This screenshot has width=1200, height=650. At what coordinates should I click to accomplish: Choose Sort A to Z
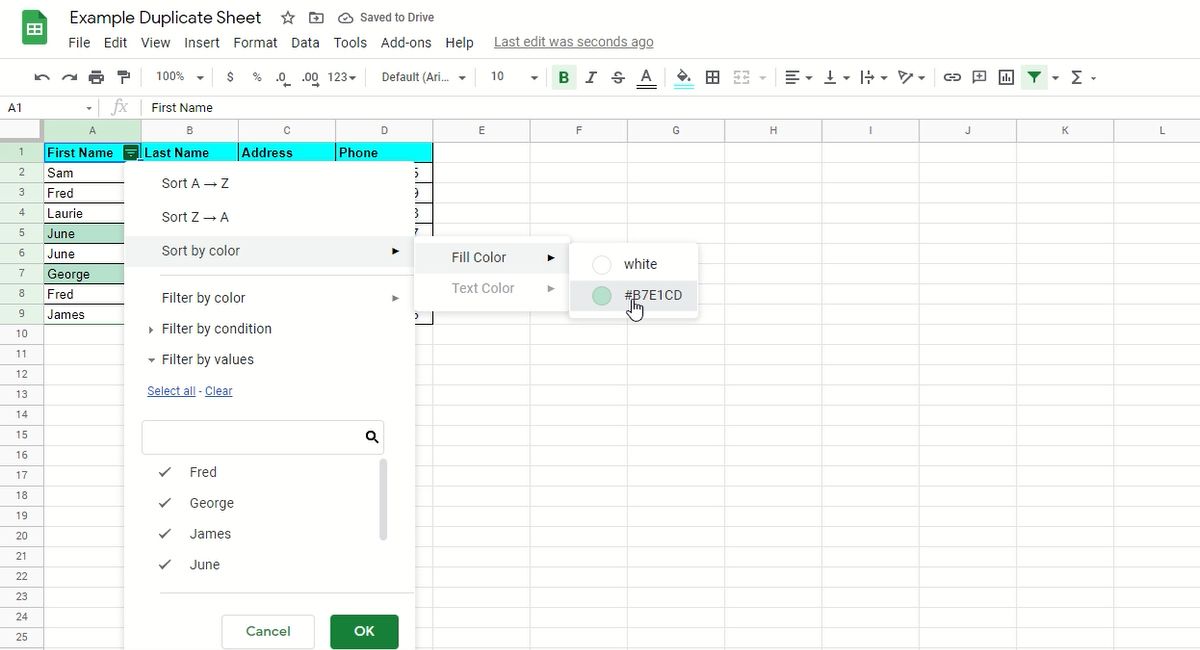pyautogui.click(x=195, y=183)
